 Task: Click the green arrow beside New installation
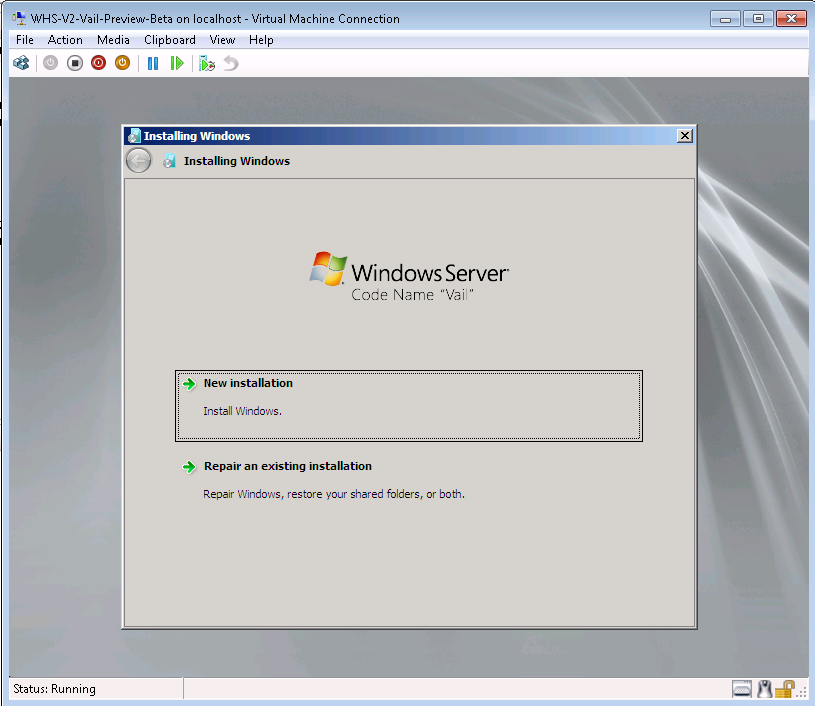click(189, 384)
